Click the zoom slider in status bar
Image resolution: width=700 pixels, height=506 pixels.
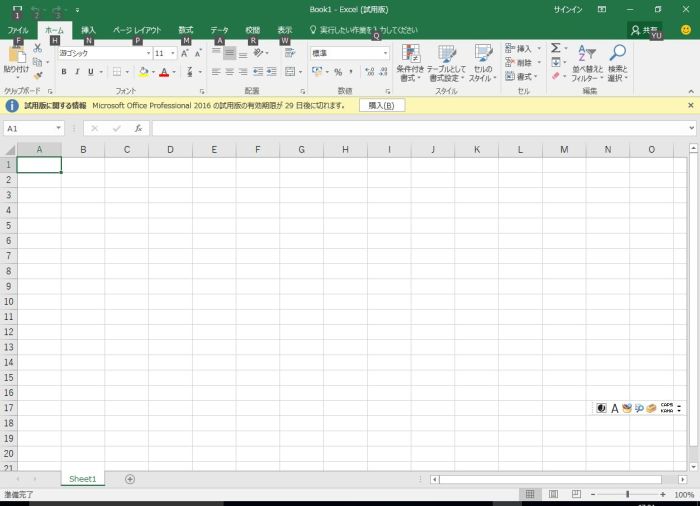point(627,494)
